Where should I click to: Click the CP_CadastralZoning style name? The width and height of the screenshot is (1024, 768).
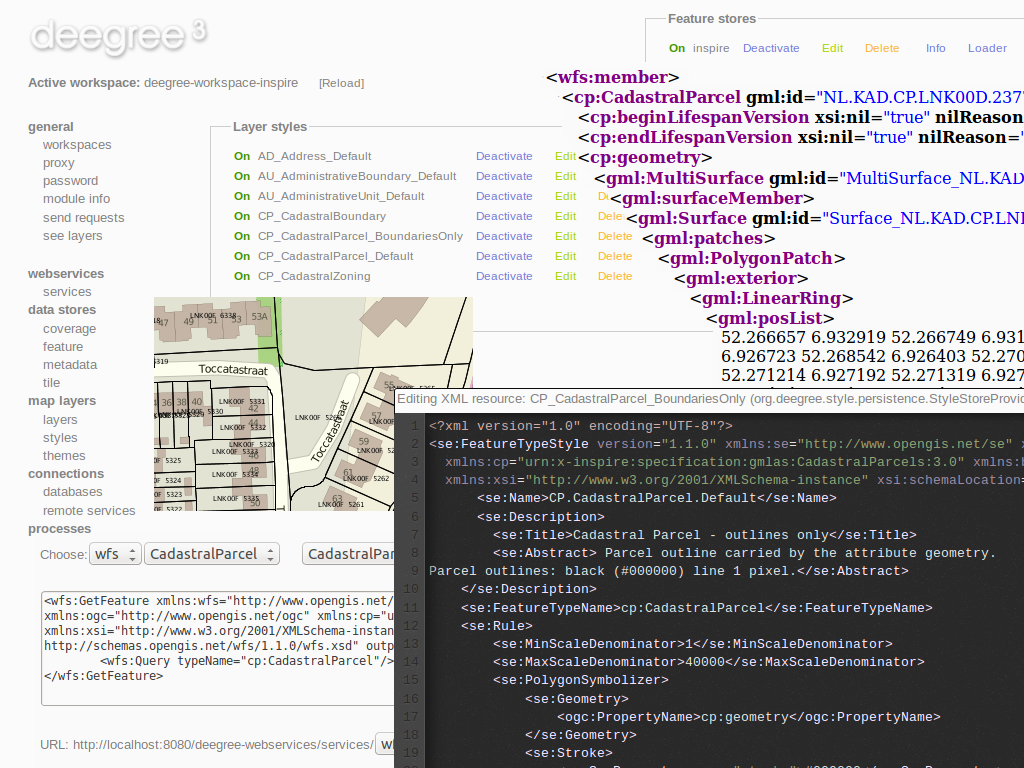click(x=314, y=276)
